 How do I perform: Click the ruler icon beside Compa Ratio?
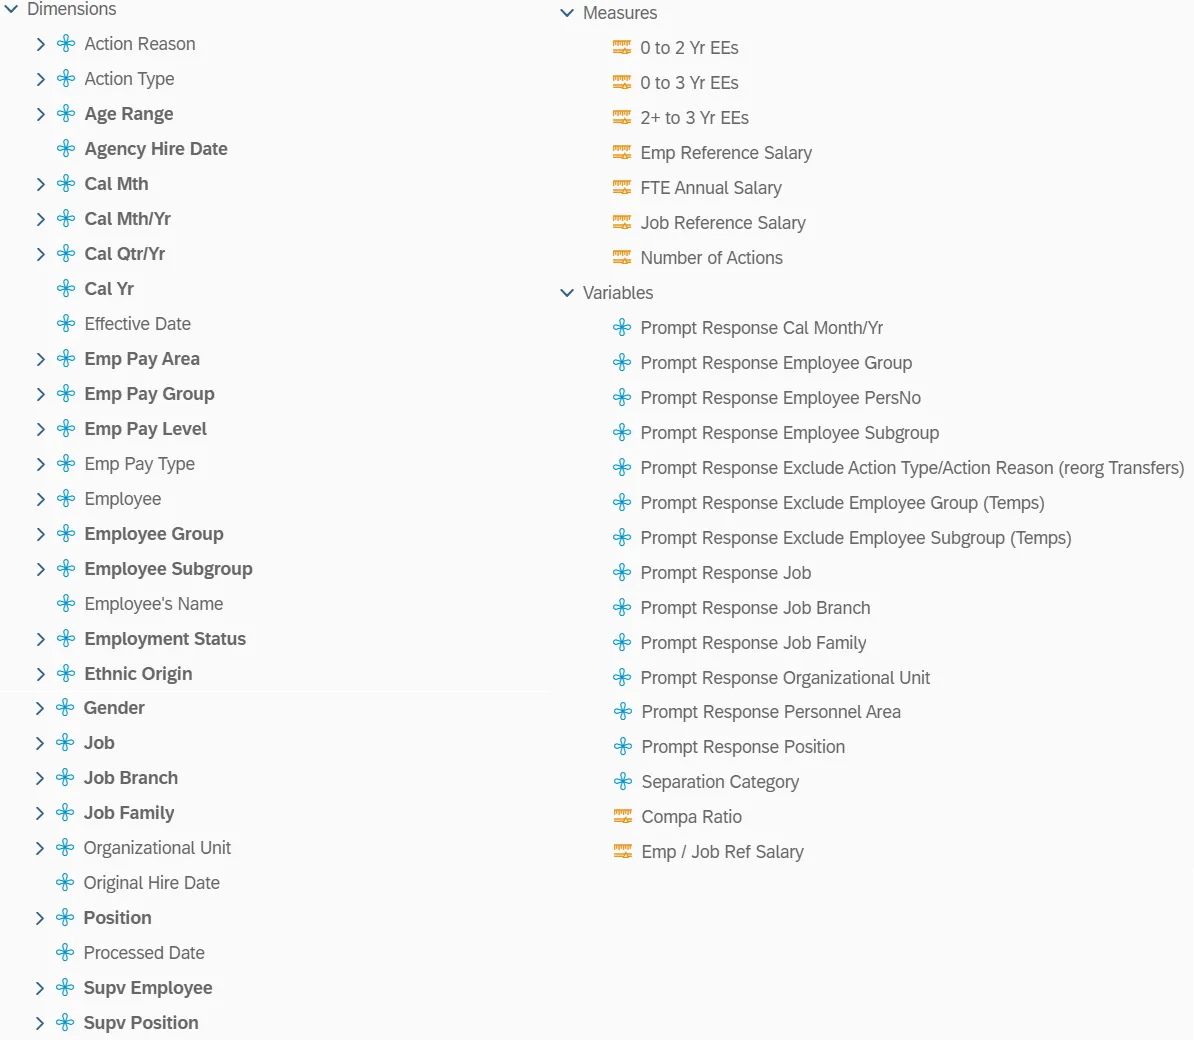click(x=623, y=817)
